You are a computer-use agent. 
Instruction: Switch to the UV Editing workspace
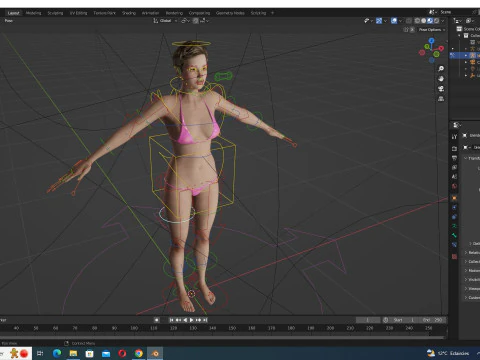(78, 13)
